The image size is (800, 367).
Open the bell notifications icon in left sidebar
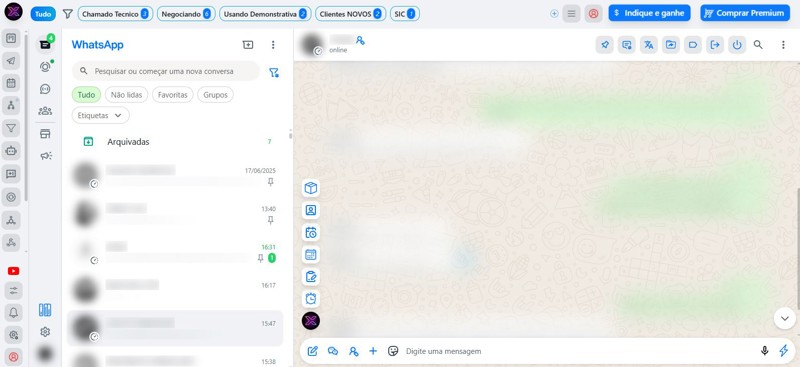(13, 313)
